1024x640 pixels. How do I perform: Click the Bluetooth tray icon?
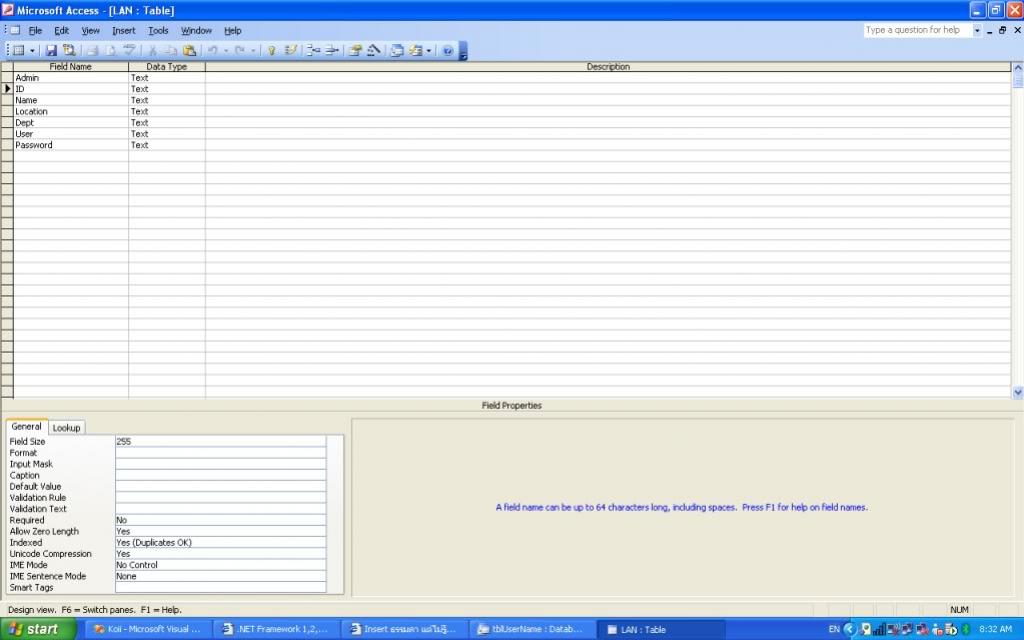[x=965, y=630]
